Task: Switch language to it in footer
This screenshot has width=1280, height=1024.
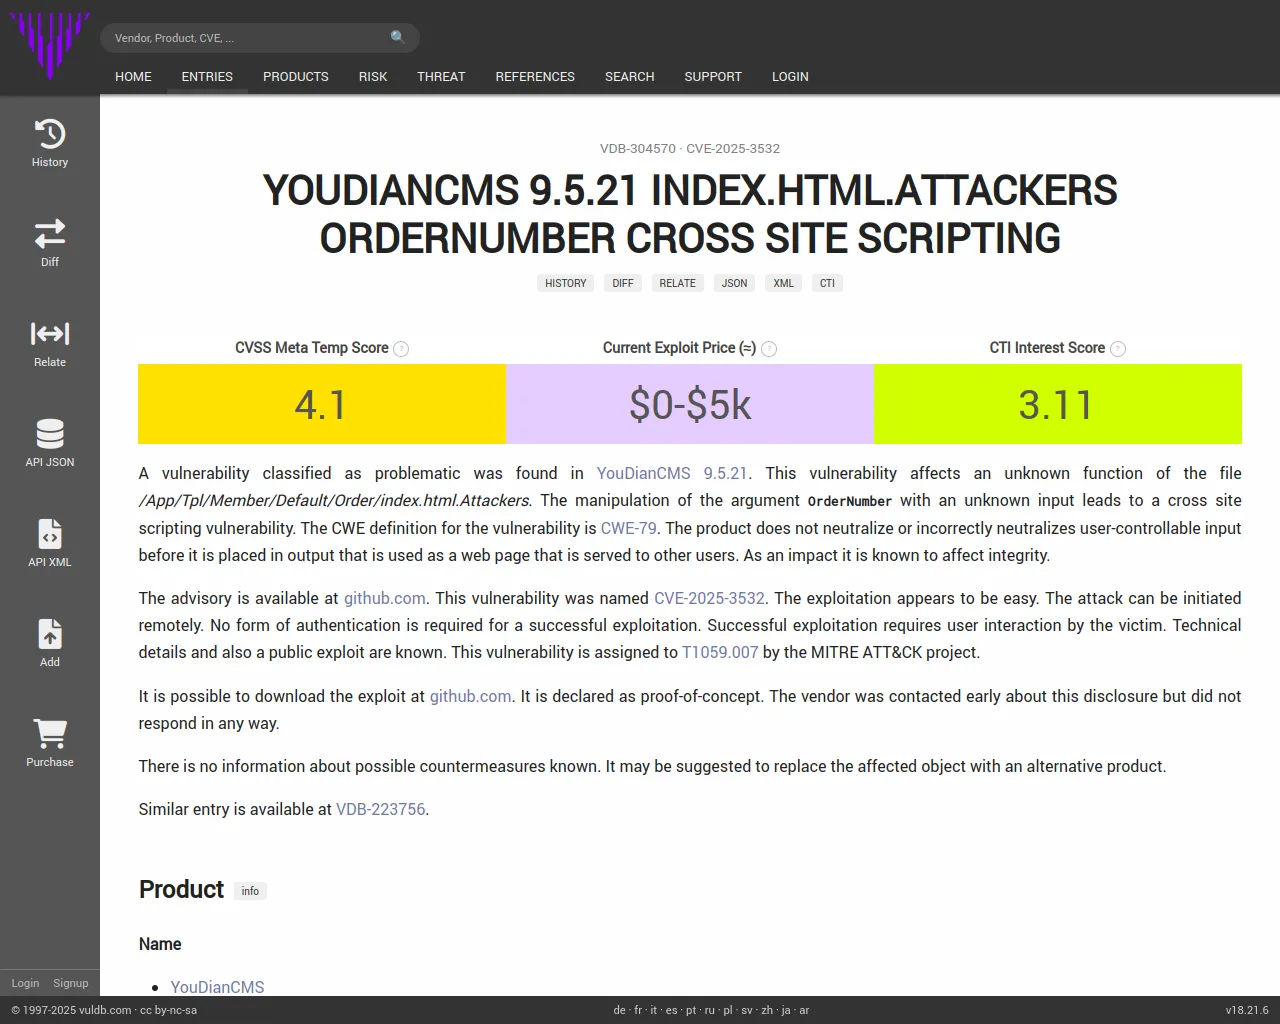Action: tap(654, 1010)
